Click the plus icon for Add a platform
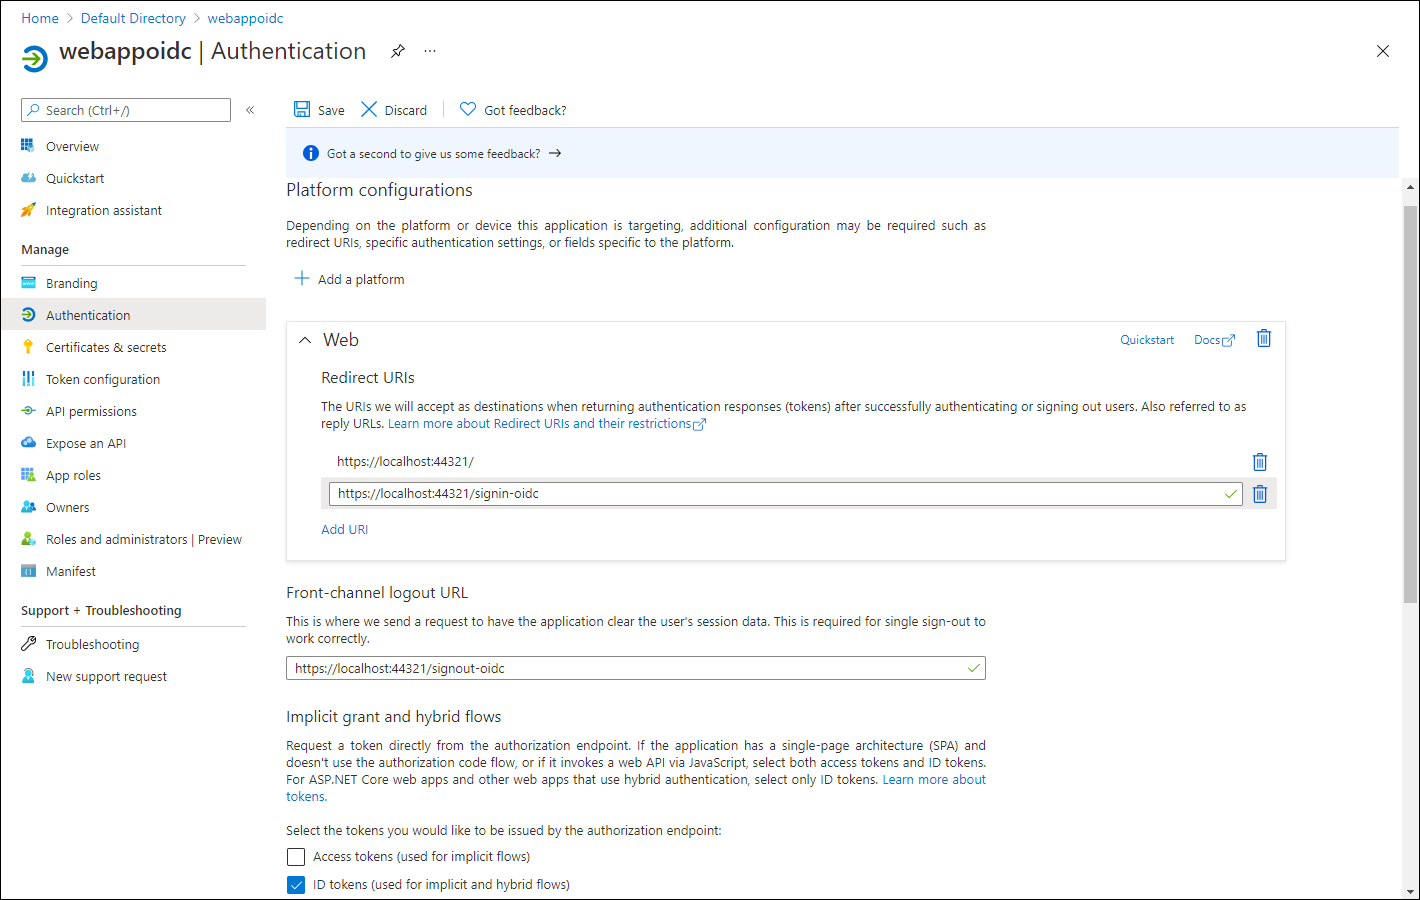Image resolution: width=1420 pixels, height=900 pixels. [x=302, y=278]
